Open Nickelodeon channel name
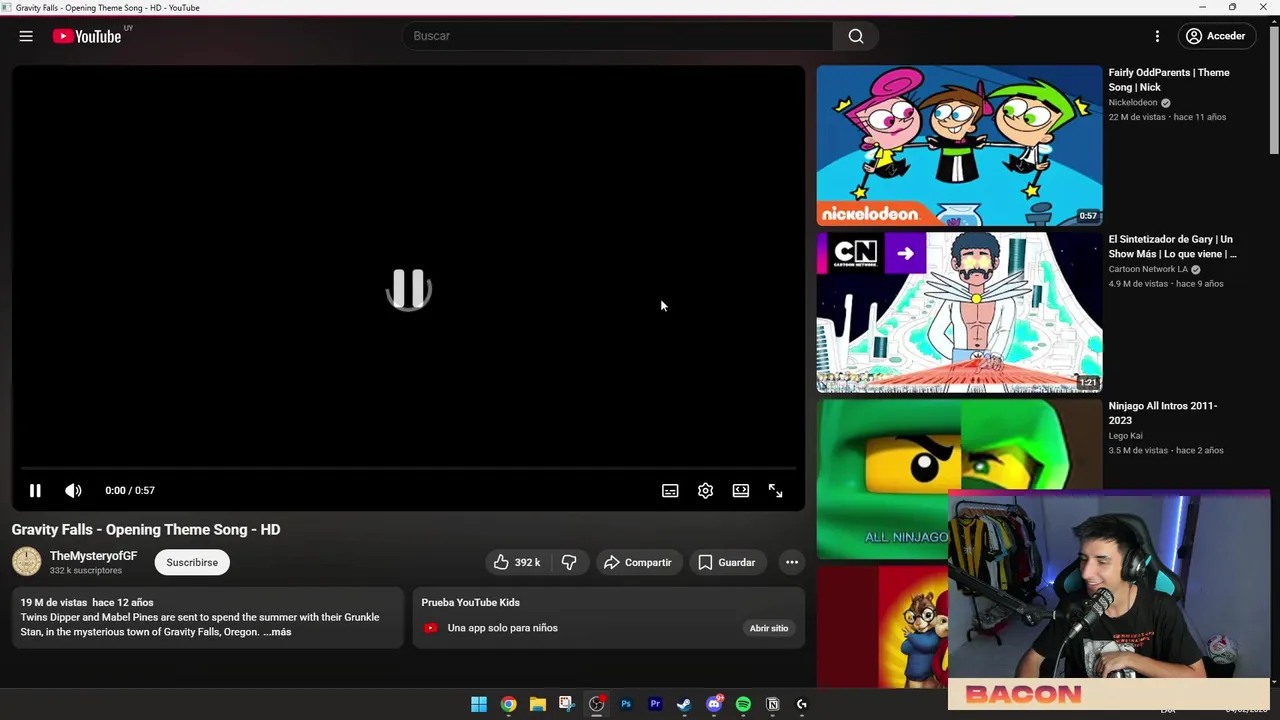This screenshot has height=720, width=1280. tap(1132, 102)
